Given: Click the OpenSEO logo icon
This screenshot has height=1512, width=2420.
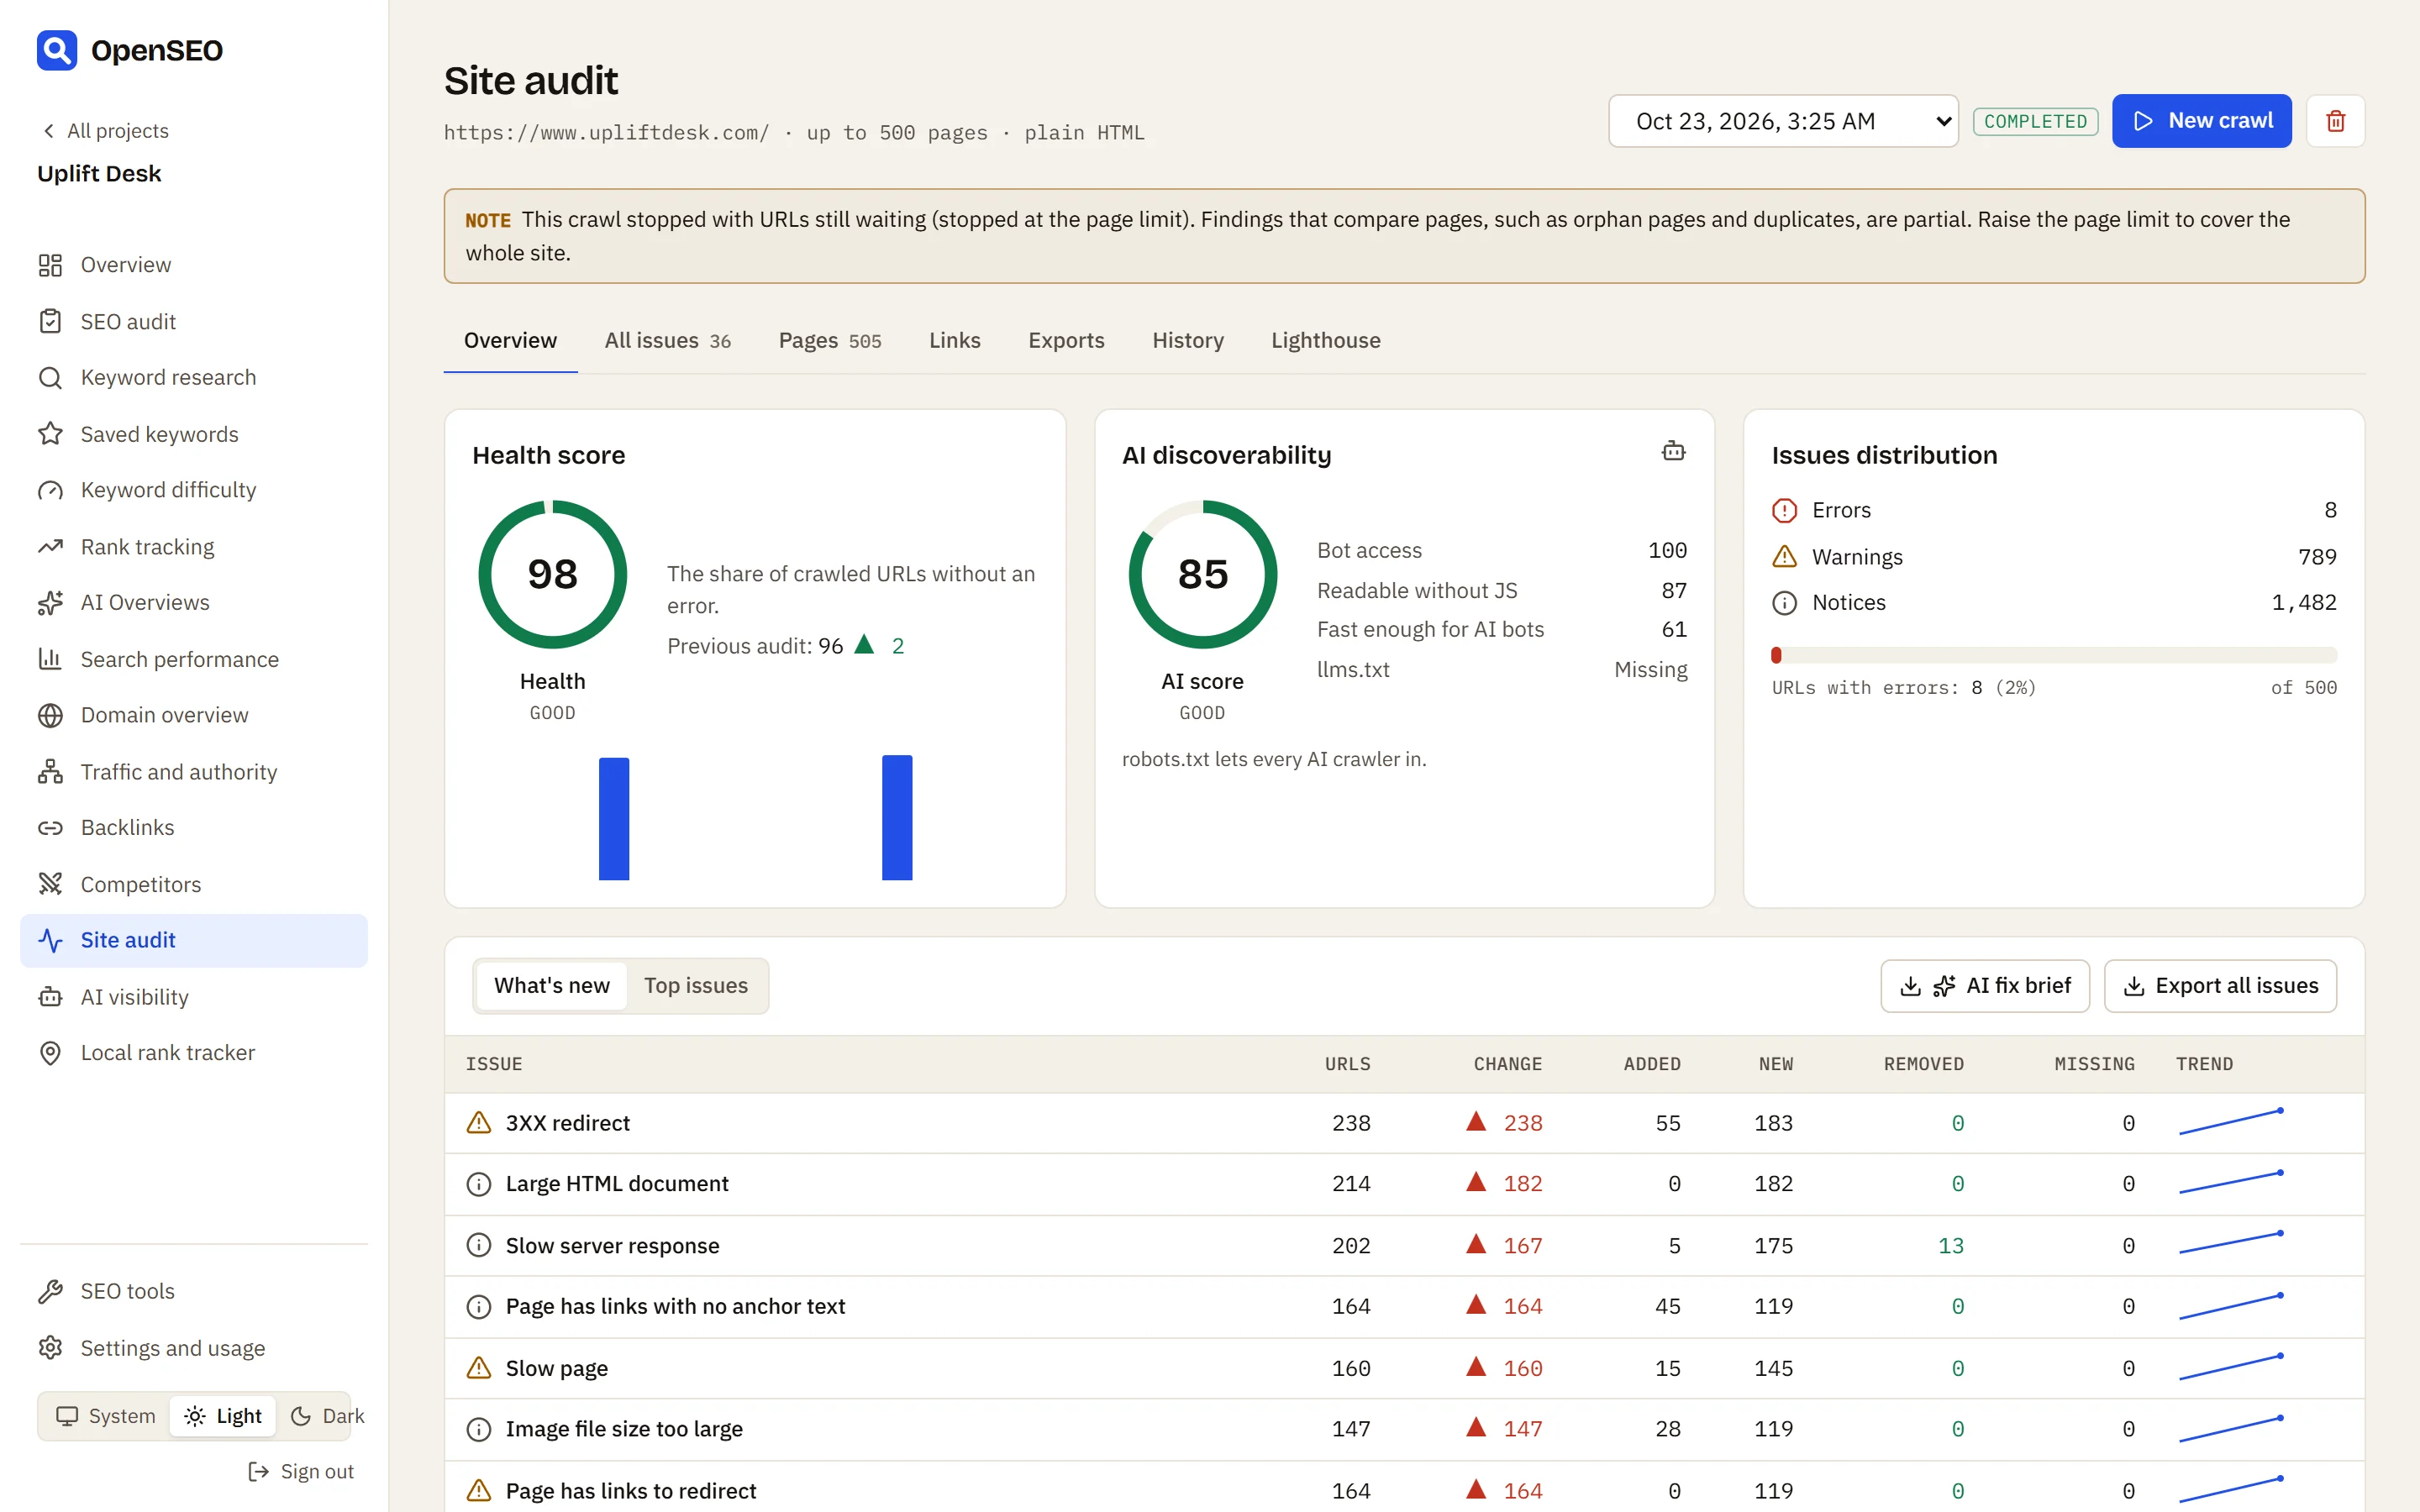Looking at the screenshot, I should click(57, 50).
